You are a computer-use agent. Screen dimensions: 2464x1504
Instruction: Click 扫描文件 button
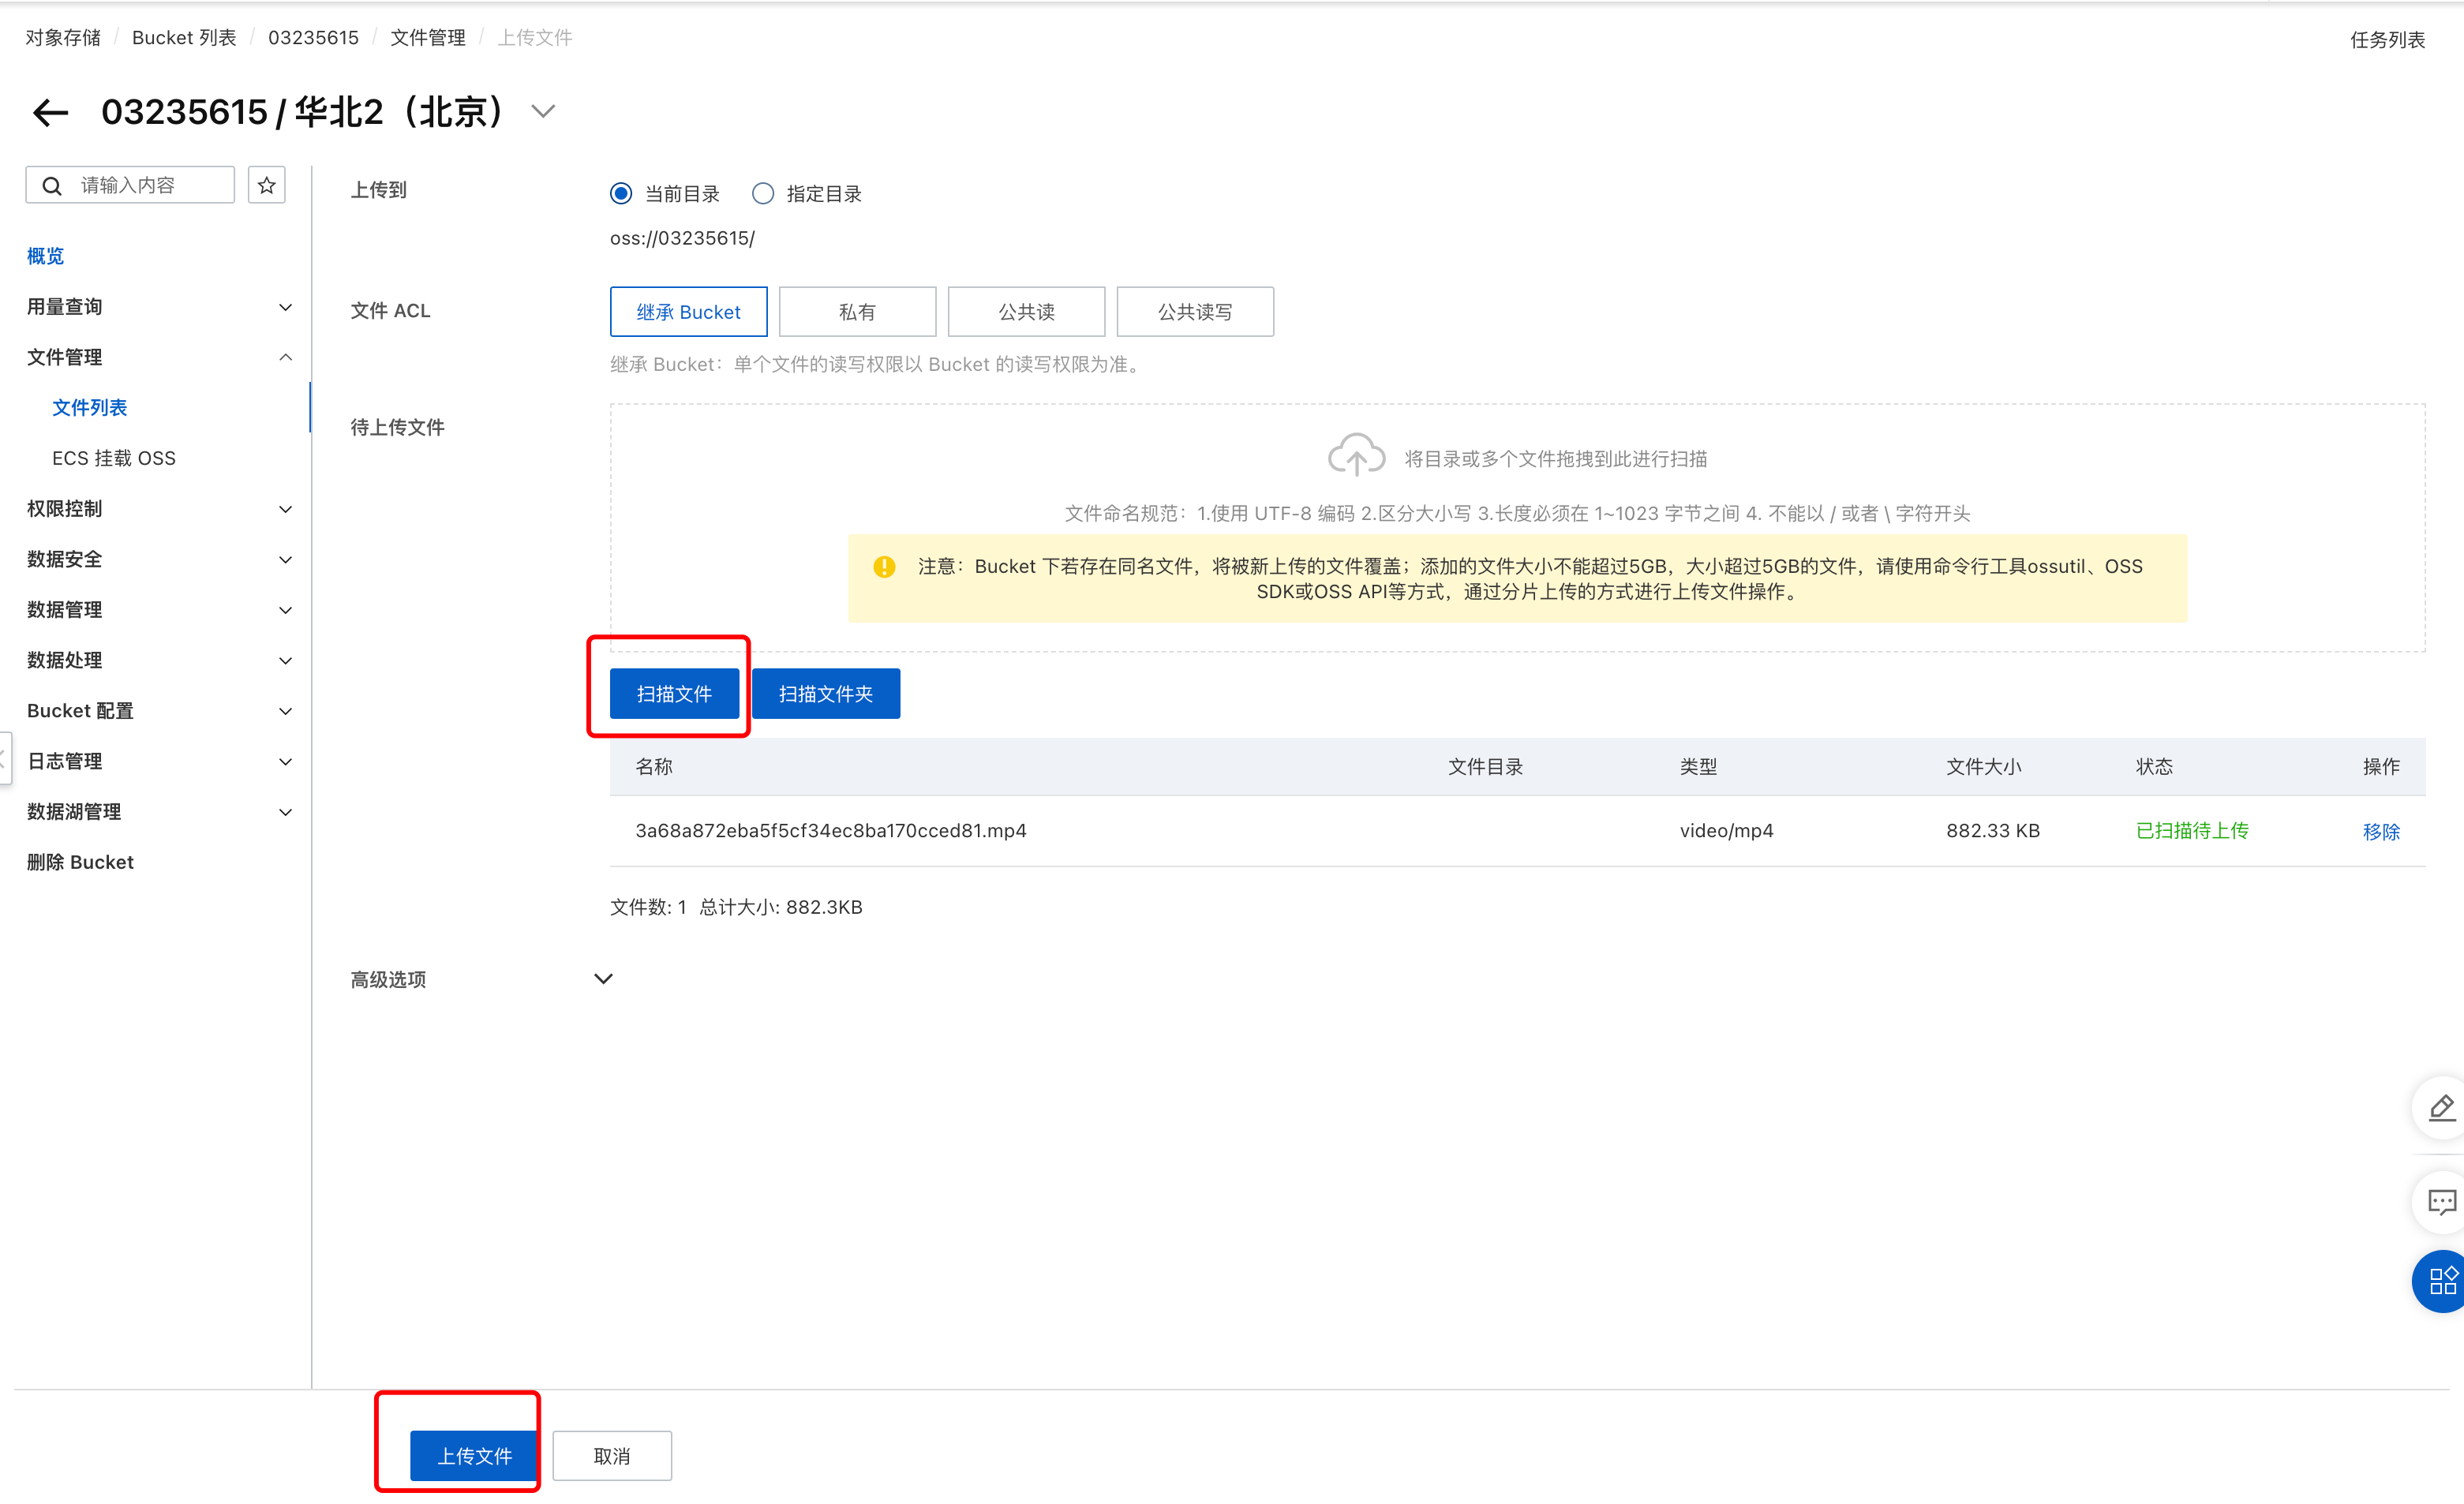click(x=674, y=694)
